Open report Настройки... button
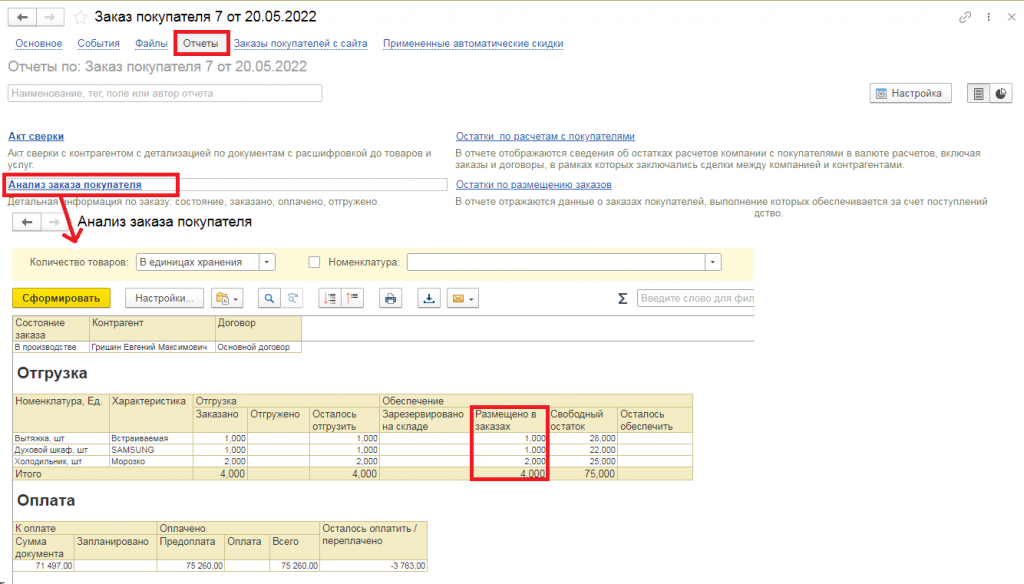 [x=164, y=299]
